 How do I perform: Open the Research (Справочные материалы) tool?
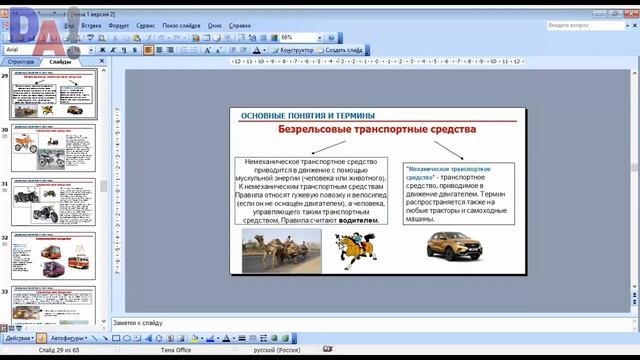101,38
